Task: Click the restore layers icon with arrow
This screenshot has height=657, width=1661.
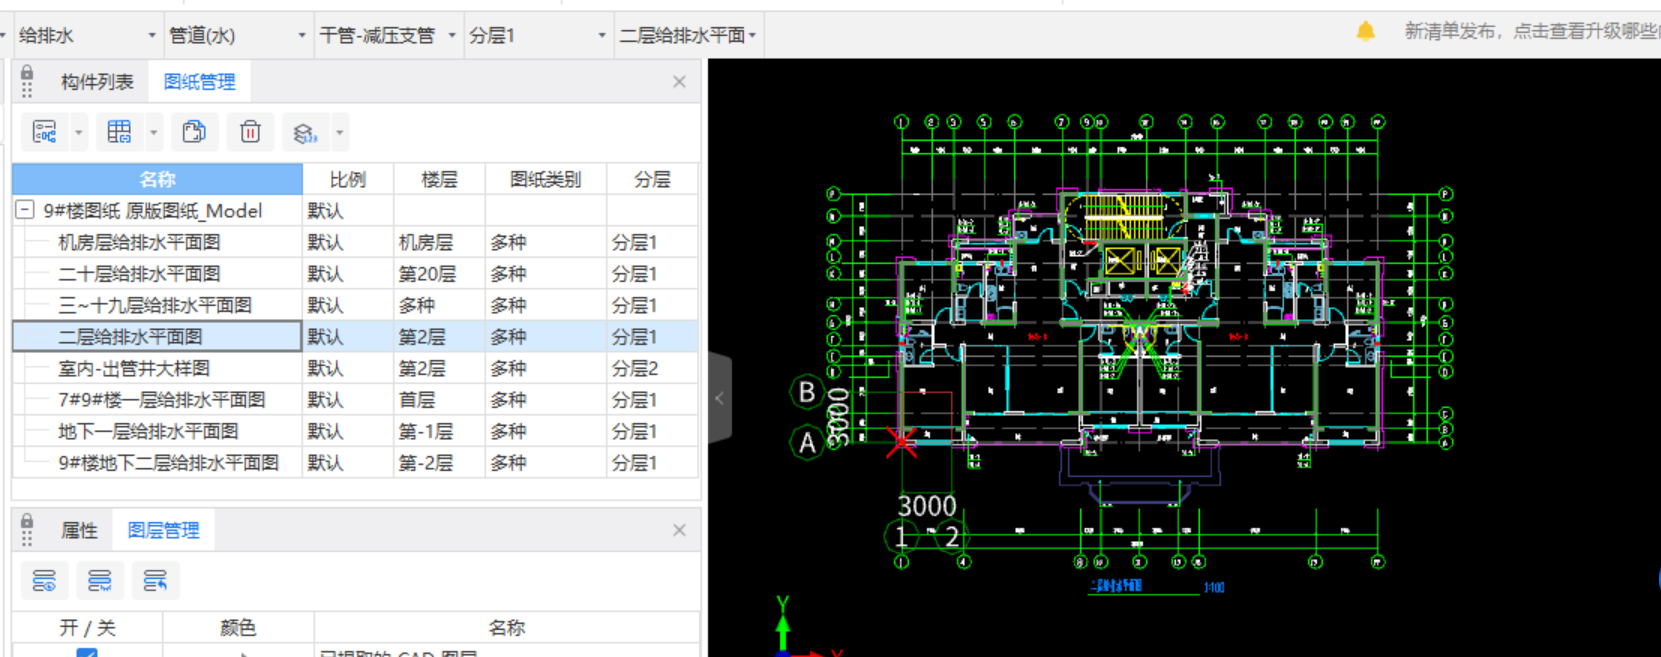Action: click(x=155, y=580)
